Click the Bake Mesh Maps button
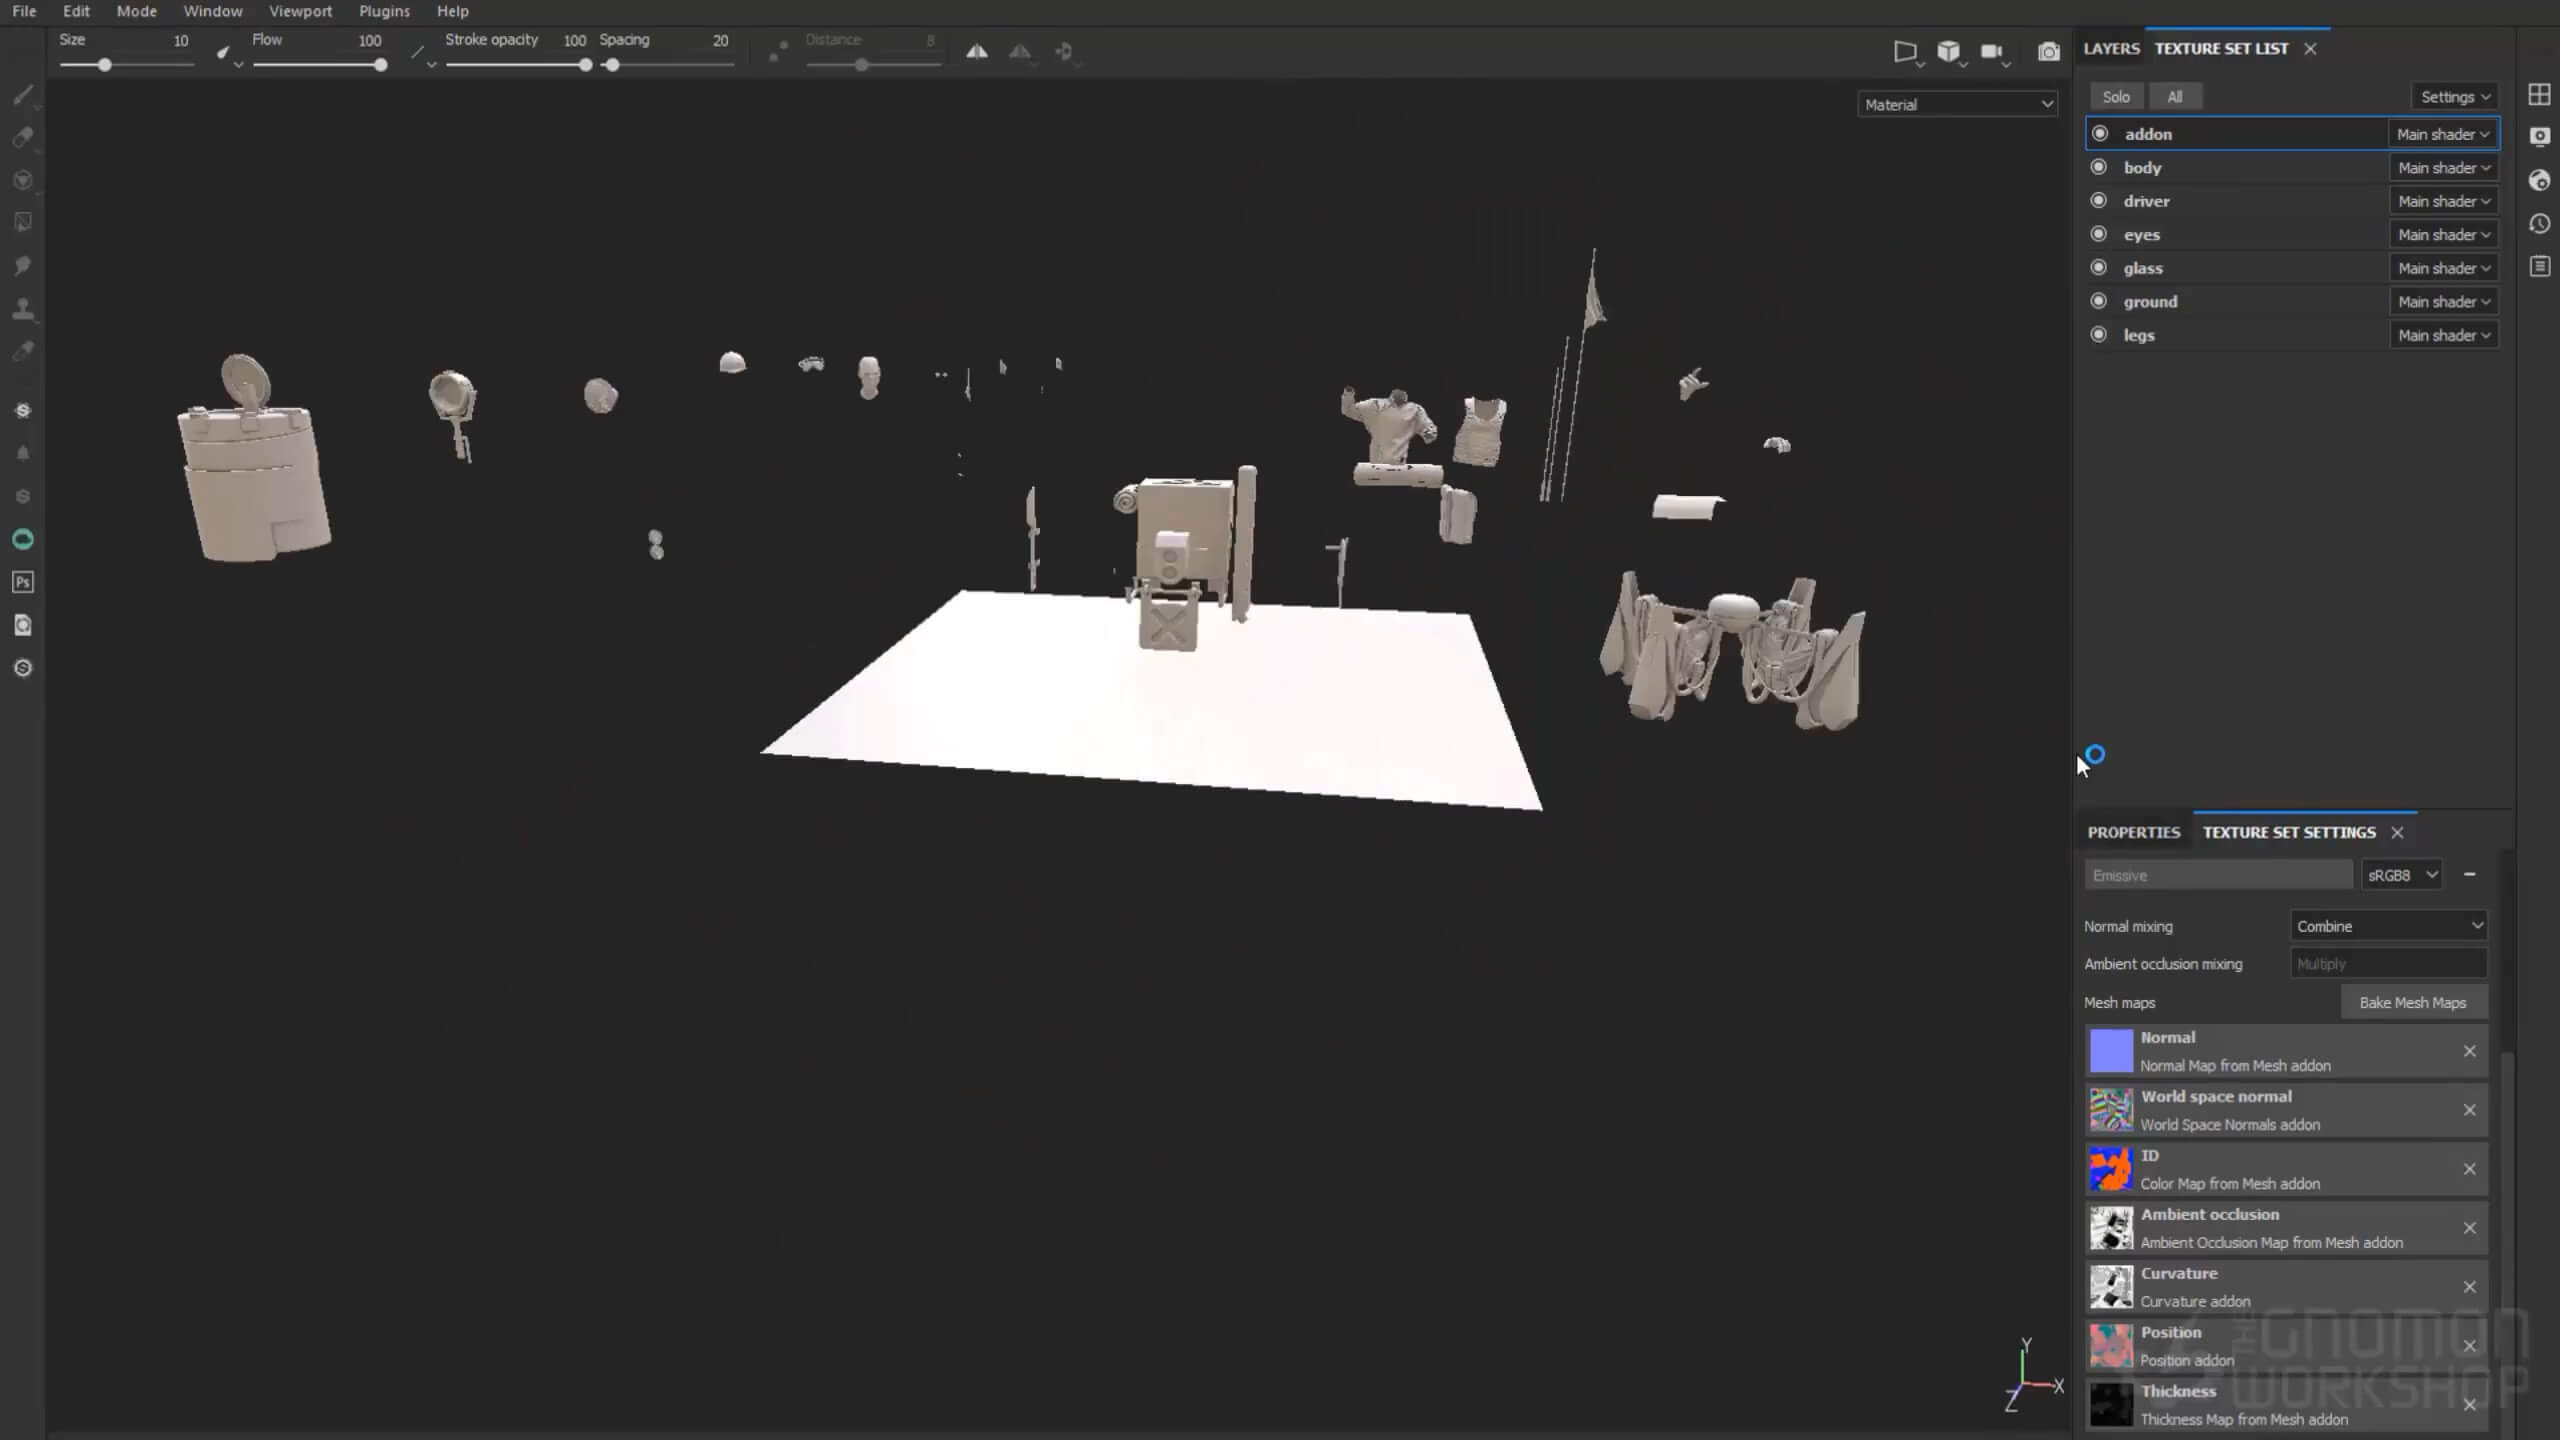The height and width of the screenshot is (1440, 2560). (x=2412, y=1002)
